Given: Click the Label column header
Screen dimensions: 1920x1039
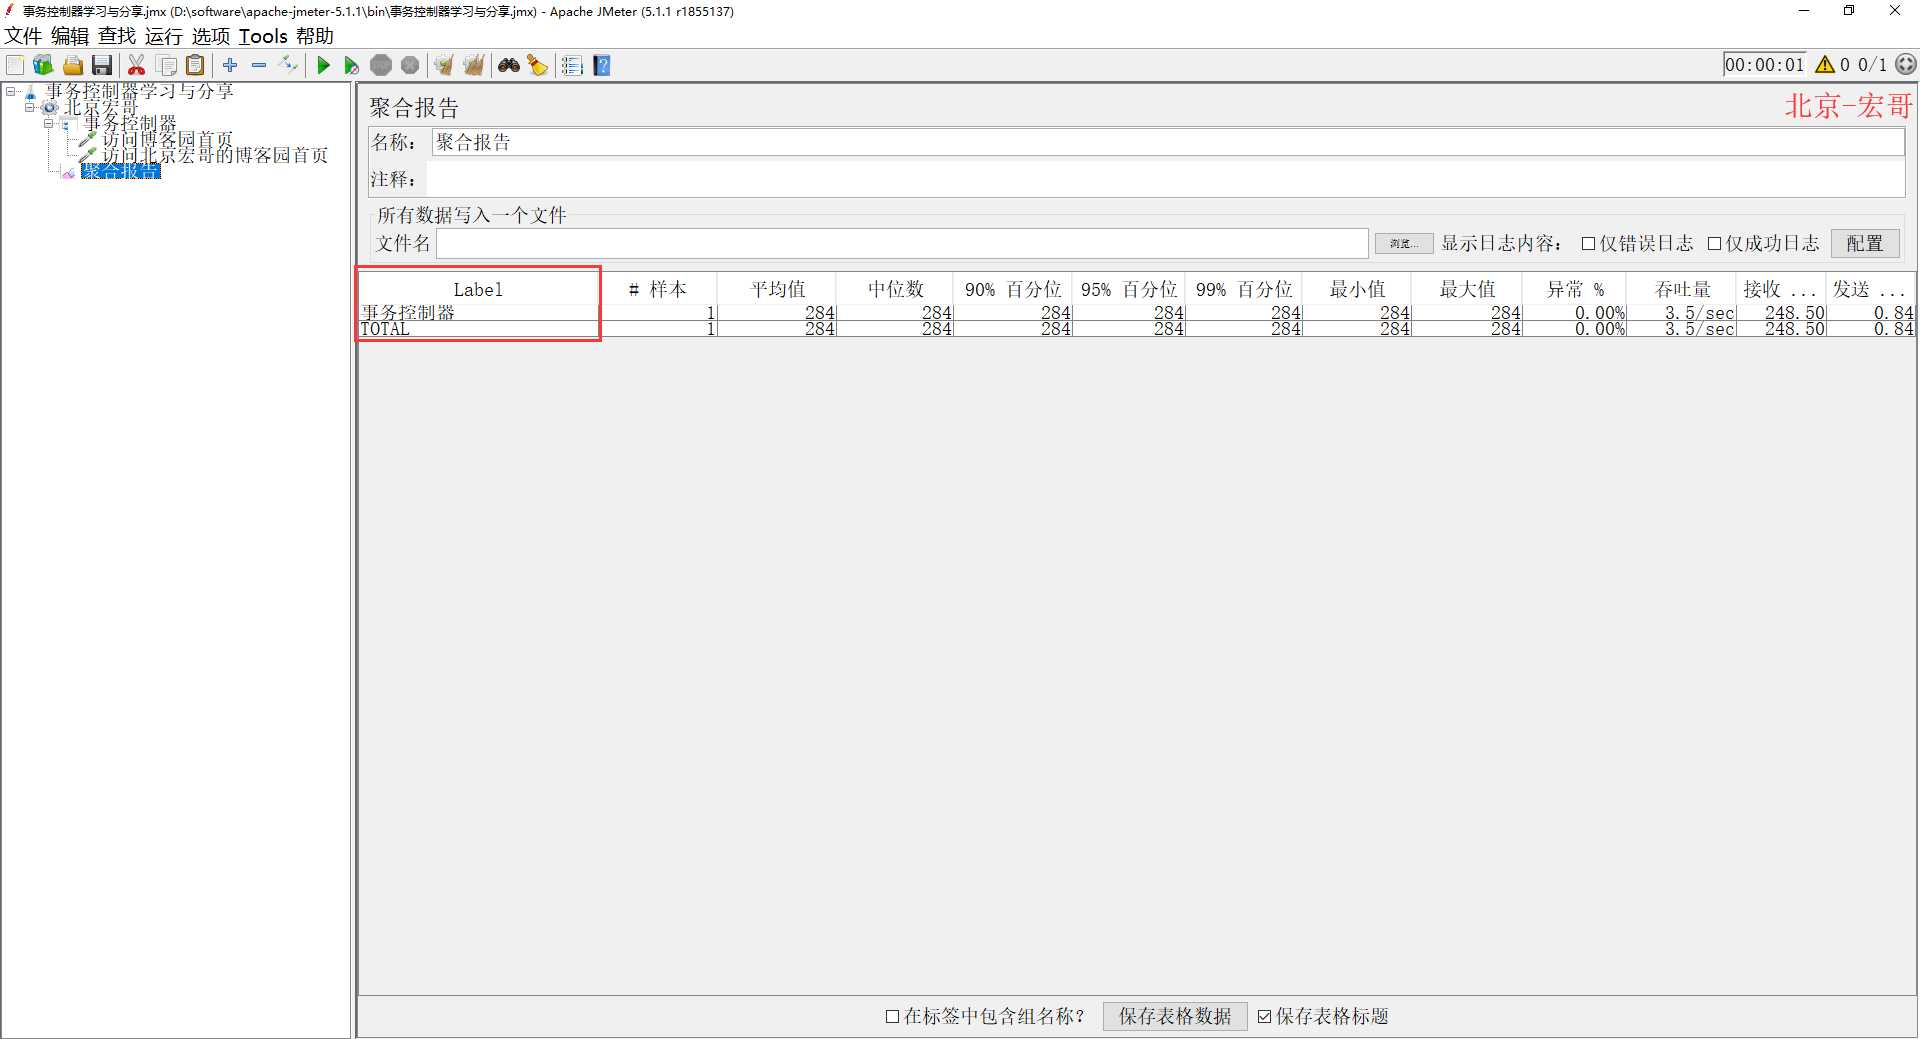Looking at the screenshot, I should pos(478,289).
